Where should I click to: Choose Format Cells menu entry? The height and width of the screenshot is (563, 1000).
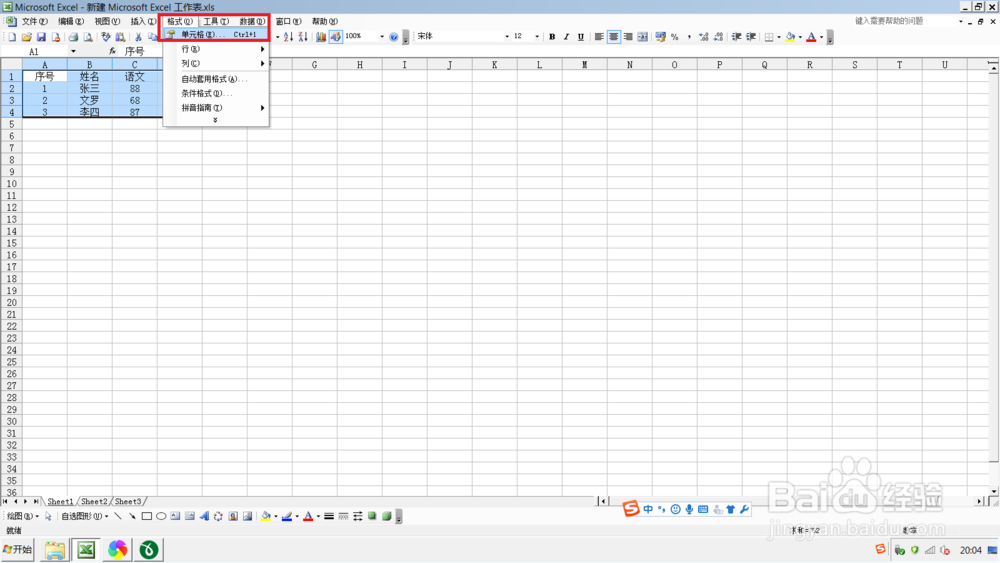pyautogui.click(x=216, y=34)
